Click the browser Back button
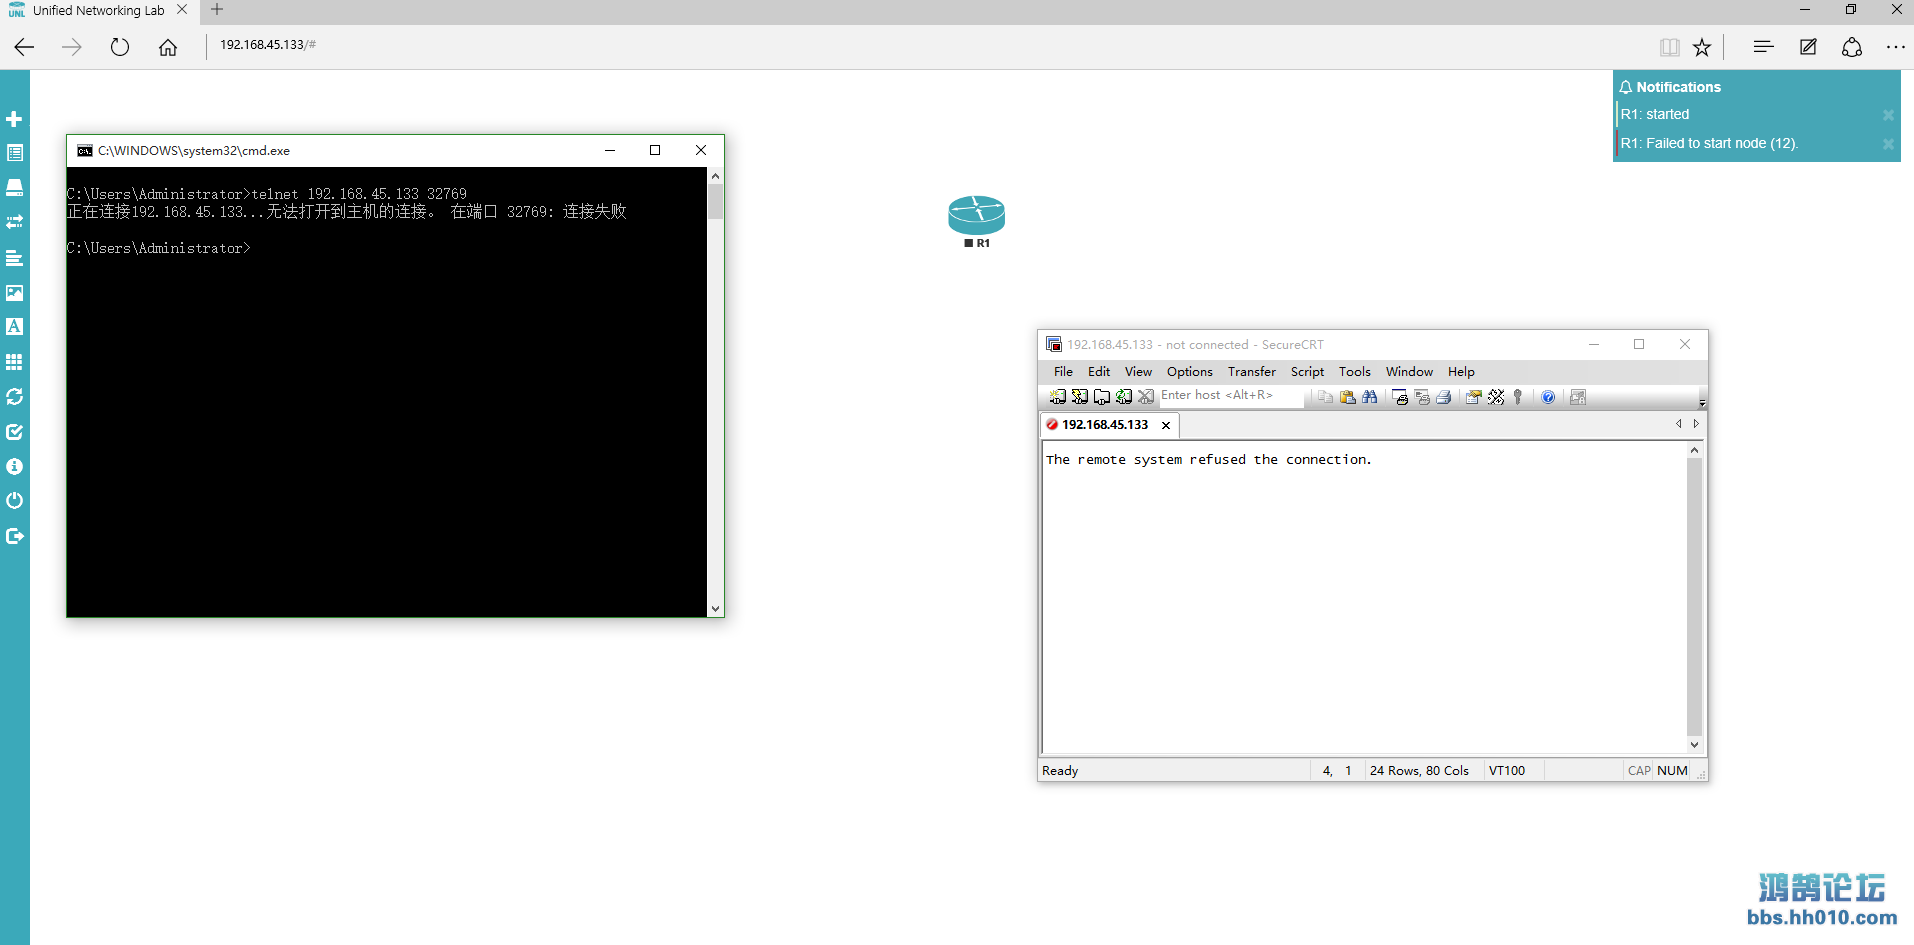 (x=24, y=47)
